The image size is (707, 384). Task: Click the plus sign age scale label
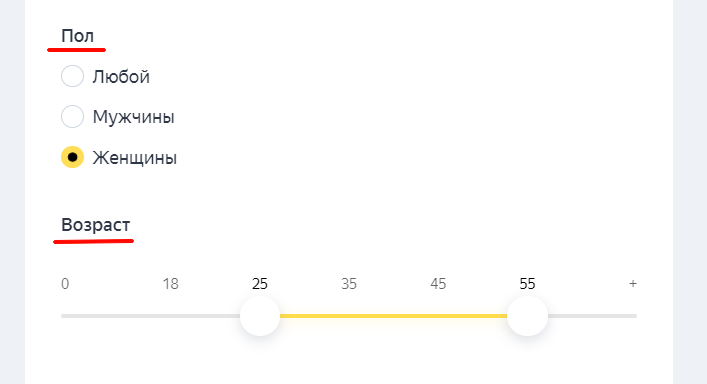[x=633, y=283]
